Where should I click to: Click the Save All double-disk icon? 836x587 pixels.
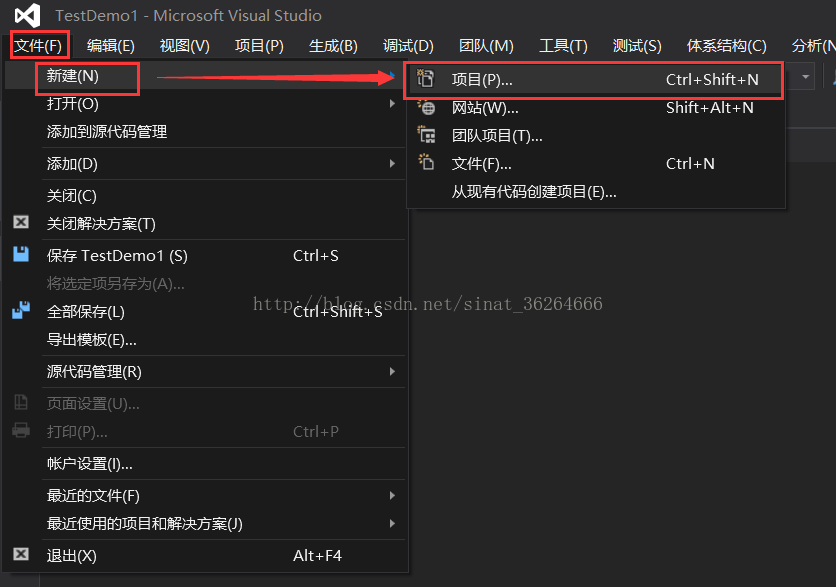[x=21, y=310]
